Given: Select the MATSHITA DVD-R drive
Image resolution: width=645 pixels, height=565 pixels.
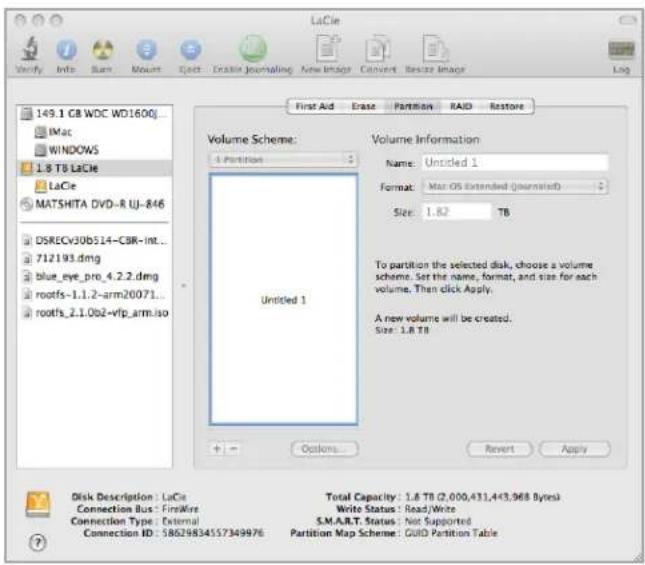Looking at the screenshot, I should (95, 204).
